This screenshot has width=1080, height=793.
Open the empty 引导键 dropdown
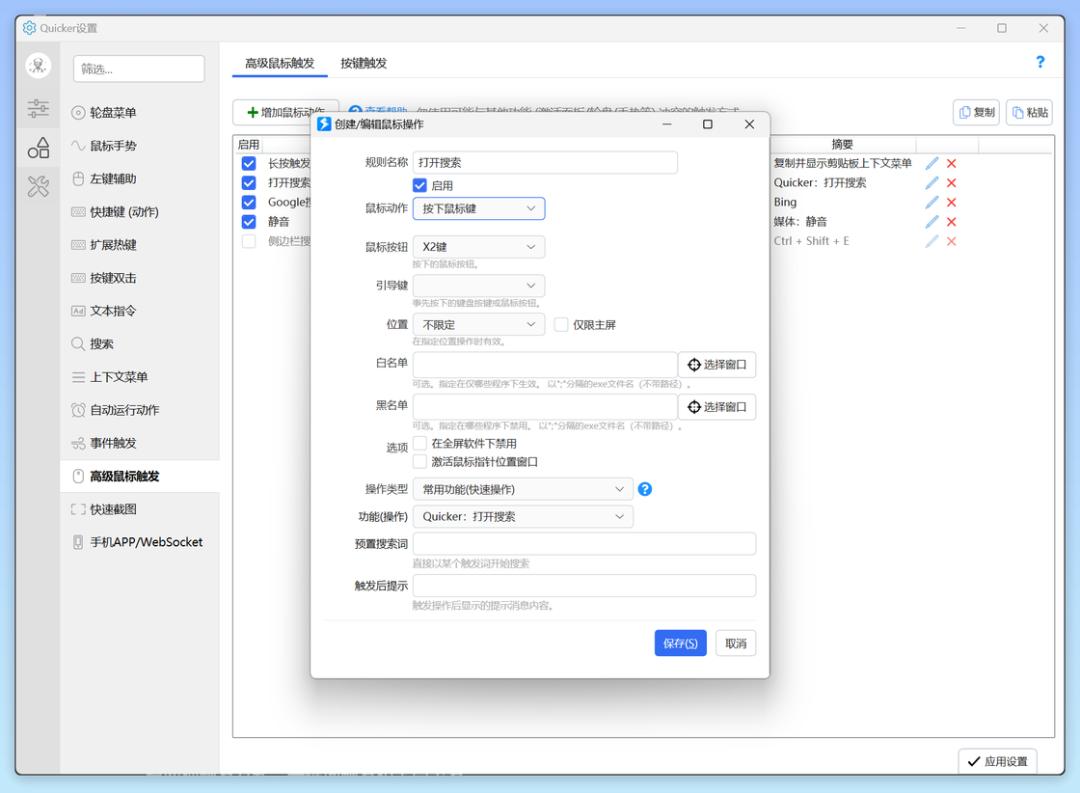tap(479, 285)
